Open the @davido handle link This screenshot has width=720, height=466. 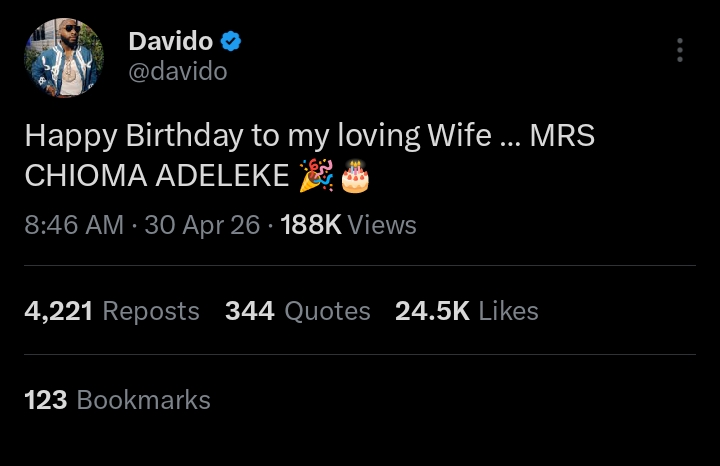coord(178,72)
